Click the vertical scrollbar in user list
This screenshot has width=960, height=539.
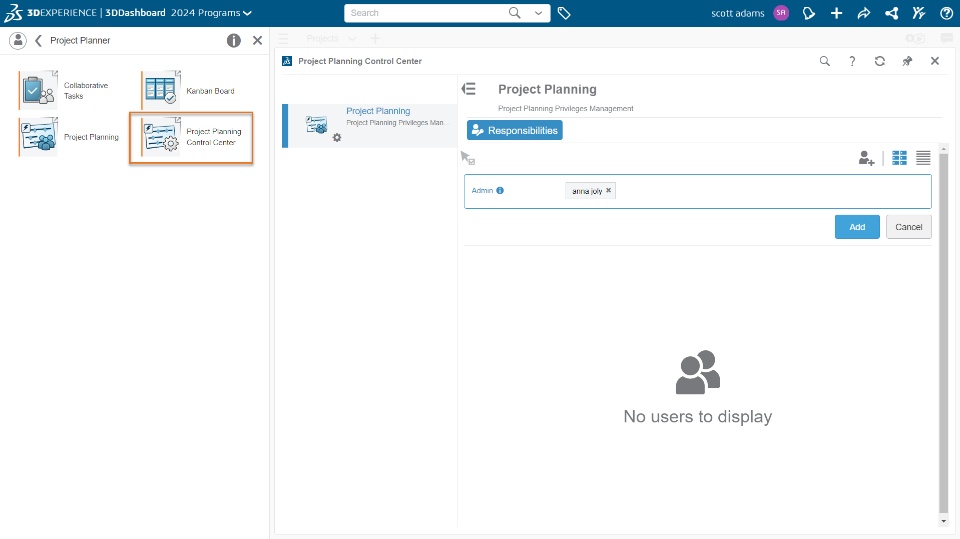(x=943, y=330)
